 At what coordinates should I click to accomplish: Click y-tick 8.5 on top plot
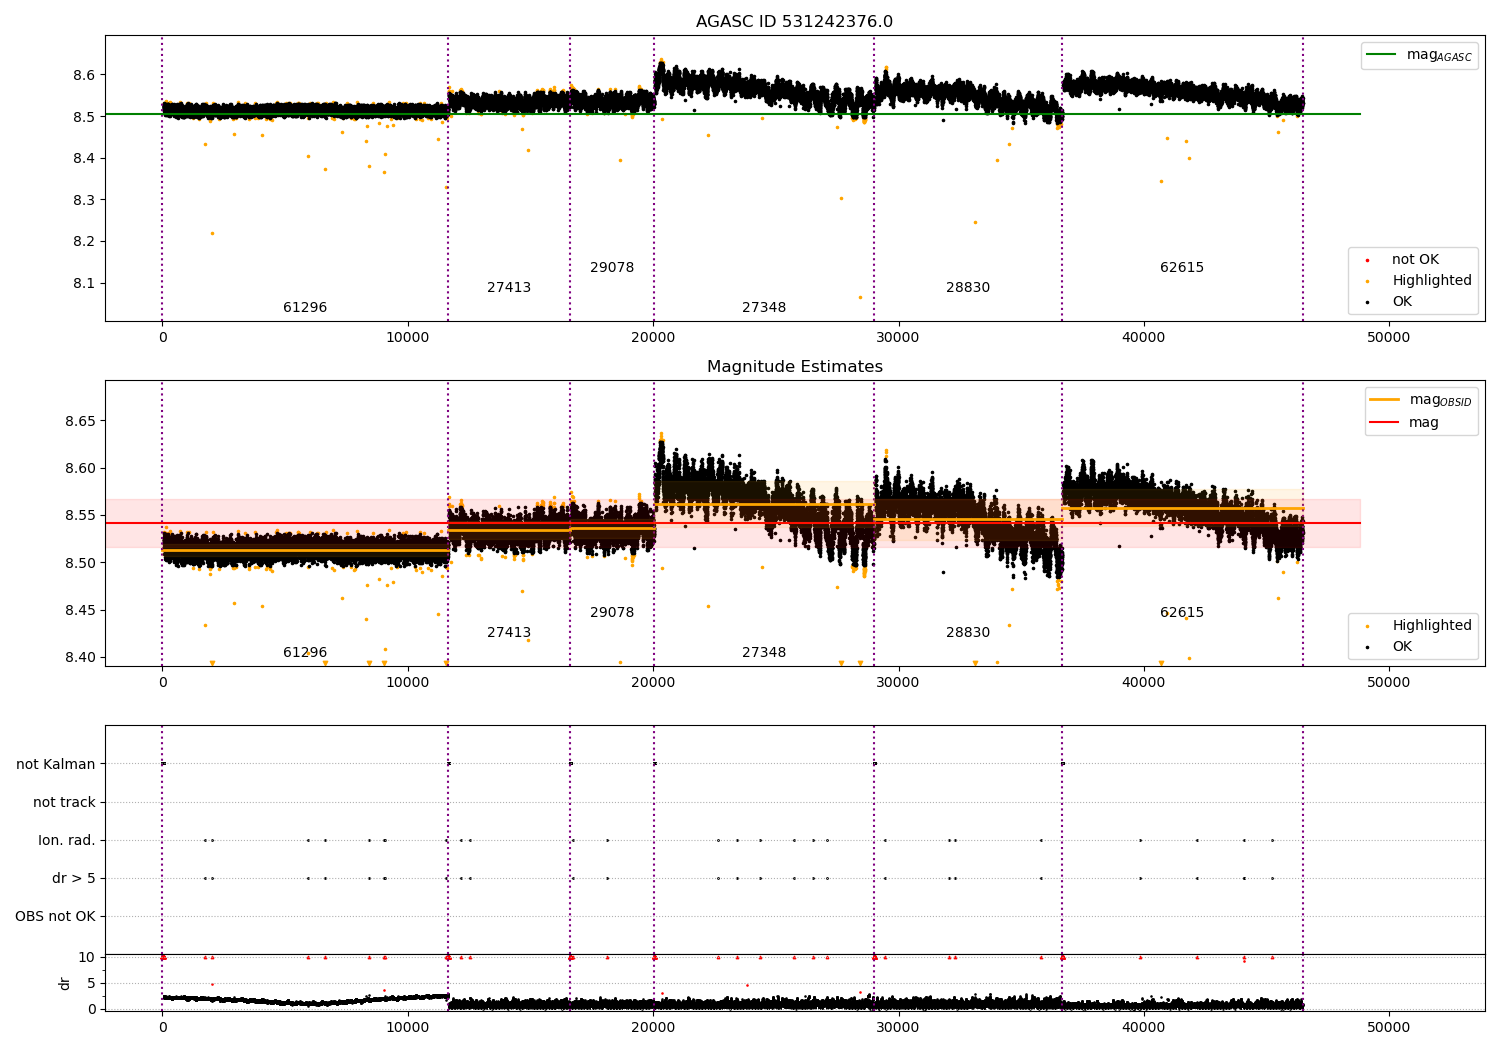(84, 117)
